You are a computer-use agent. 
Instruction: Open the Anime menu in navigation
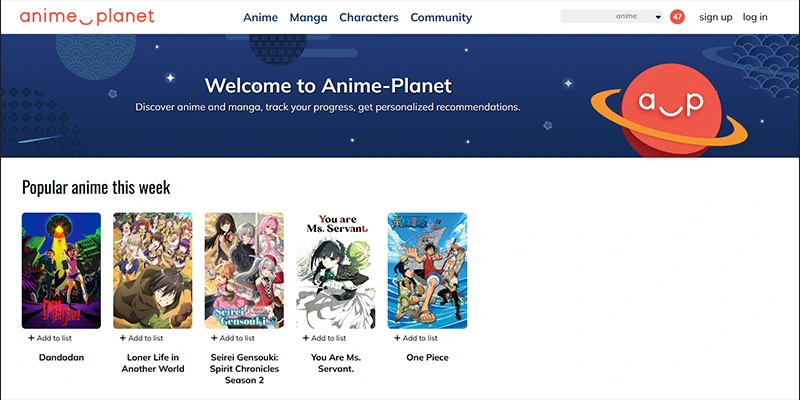pyautogui.click(x=260, y=17)
